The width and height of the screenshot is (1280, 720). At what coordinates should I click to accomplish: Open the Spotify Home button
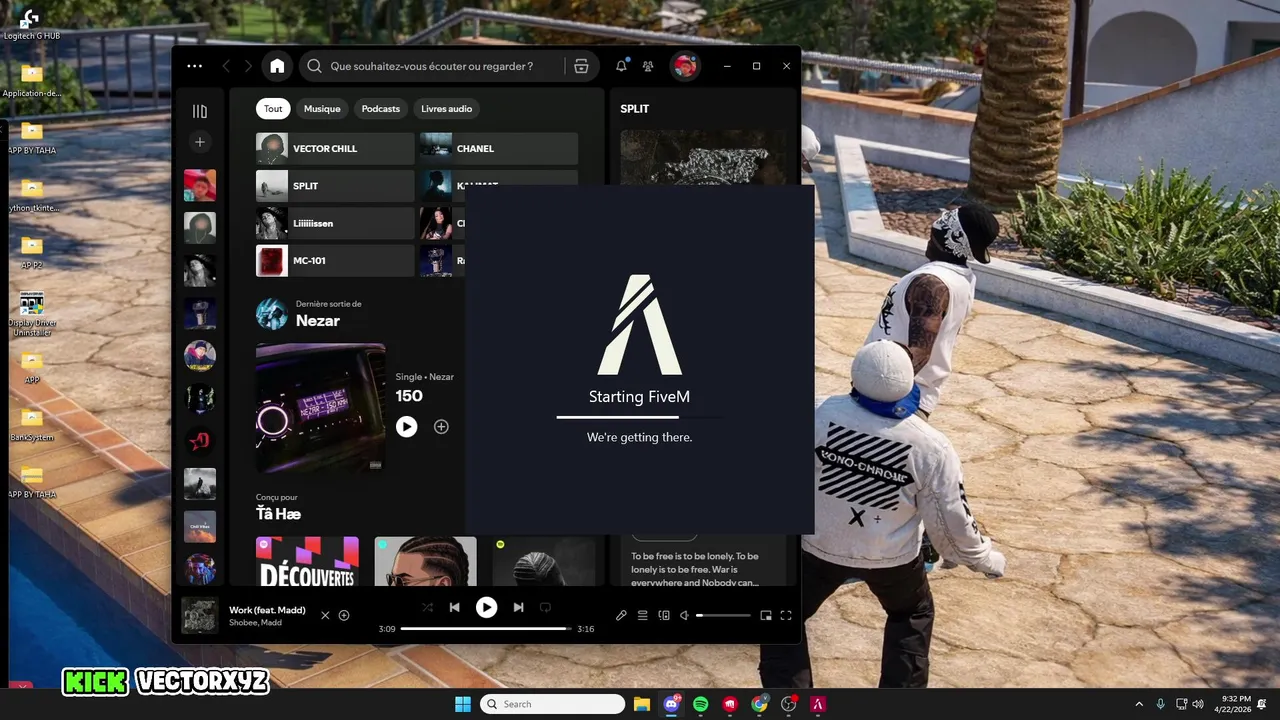click(x=277, y=66)
